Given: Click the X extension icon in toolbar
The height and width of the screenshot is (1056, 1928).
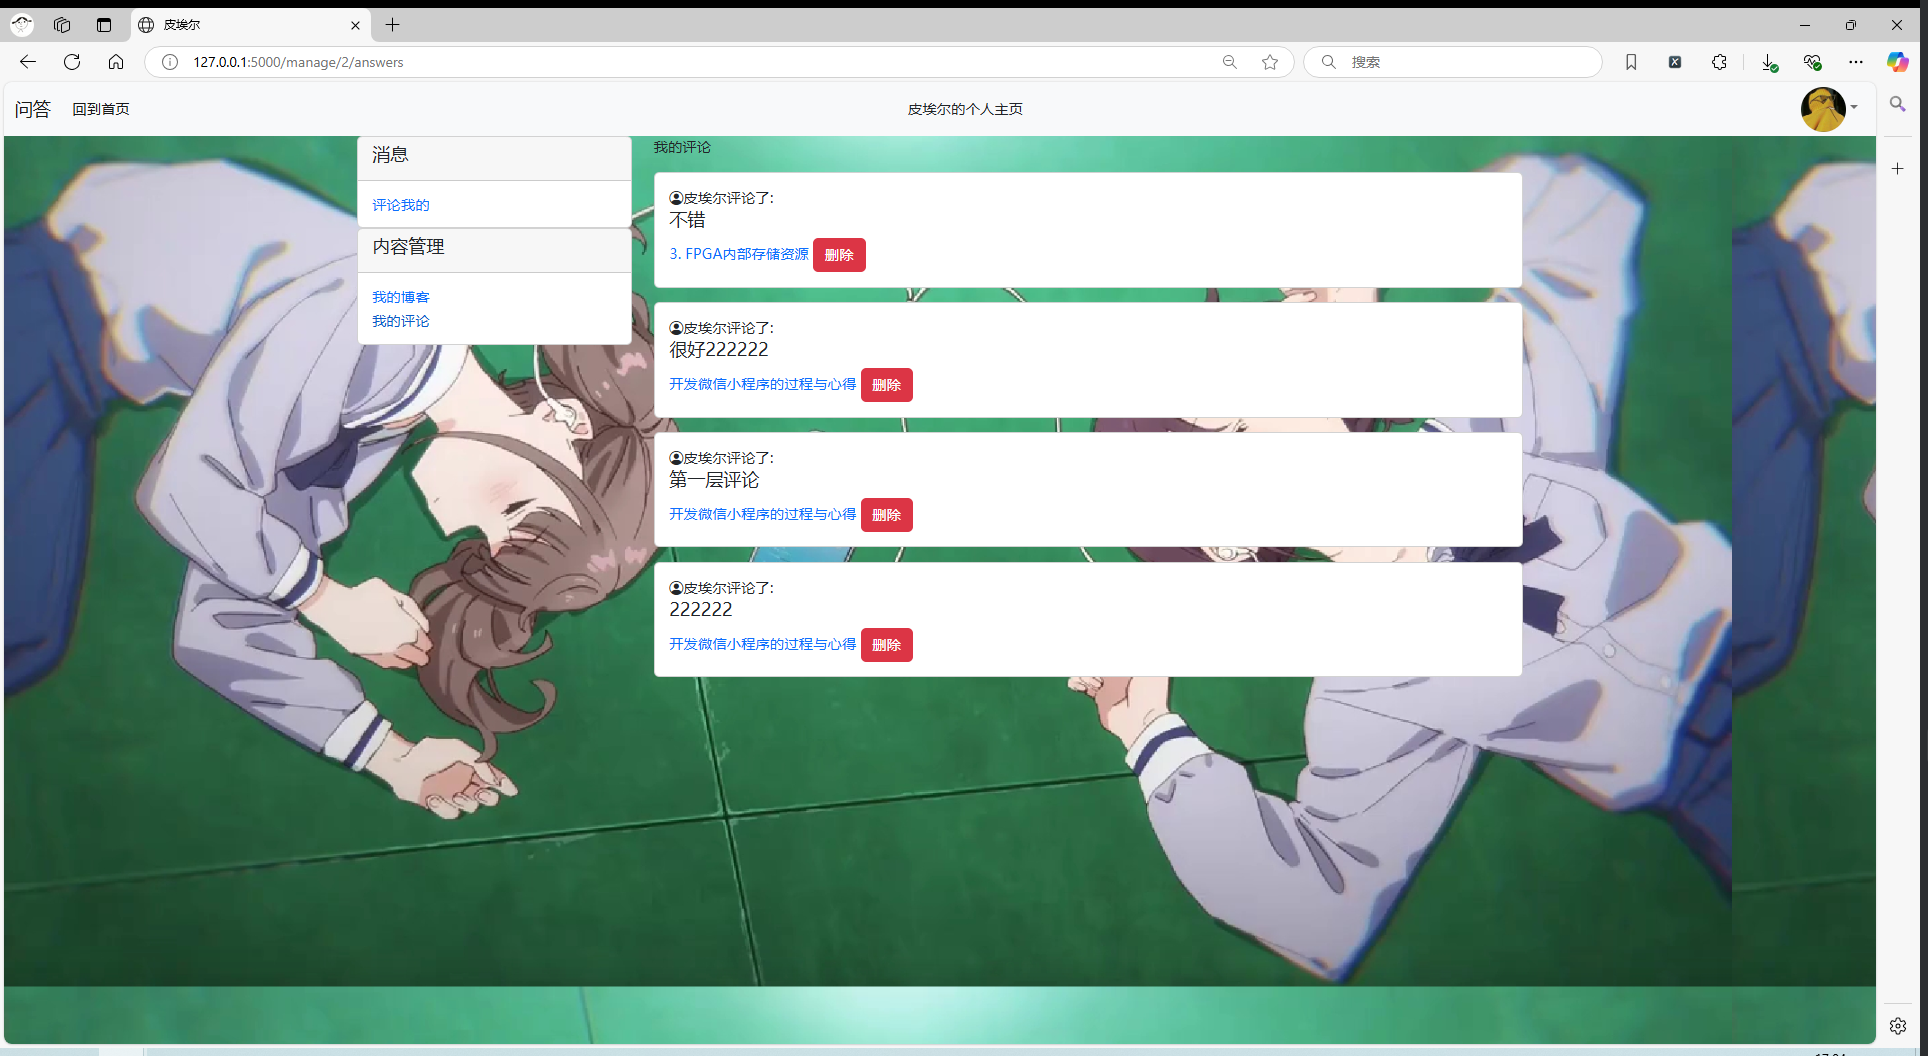Looking at the screenshot, I should (1675, 62).
